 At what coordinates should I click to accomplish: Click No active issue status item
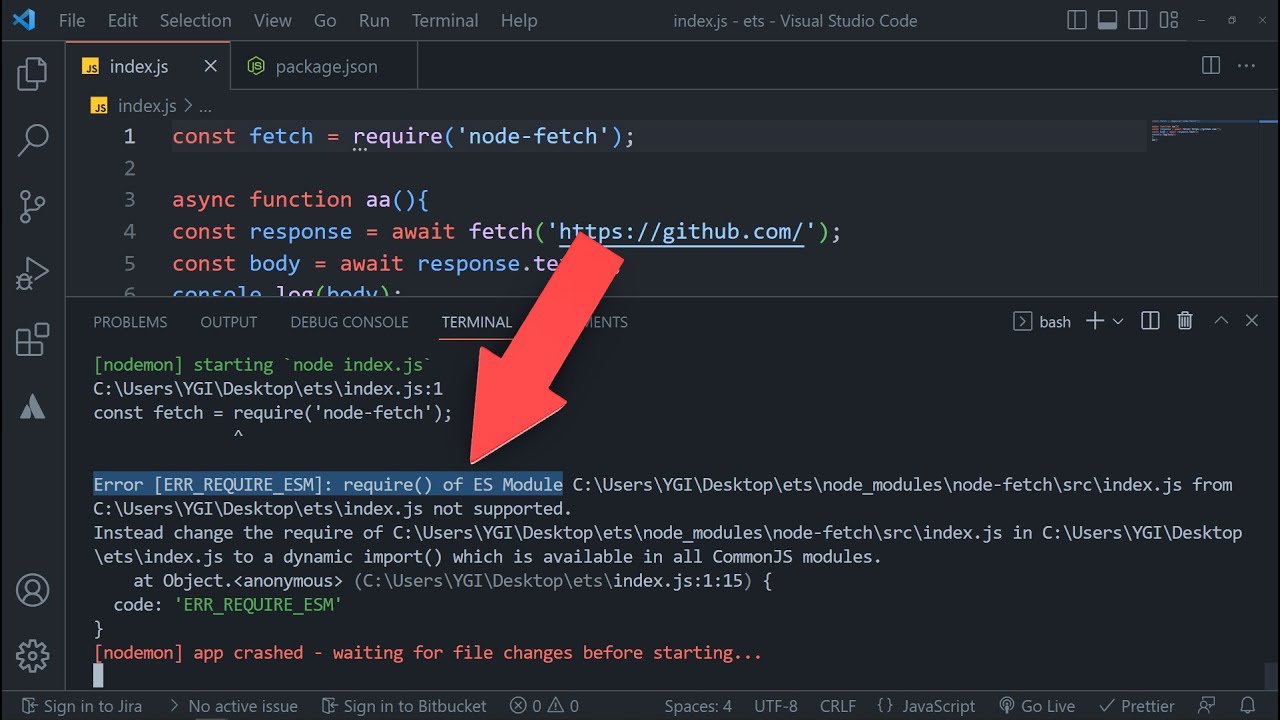233,706
